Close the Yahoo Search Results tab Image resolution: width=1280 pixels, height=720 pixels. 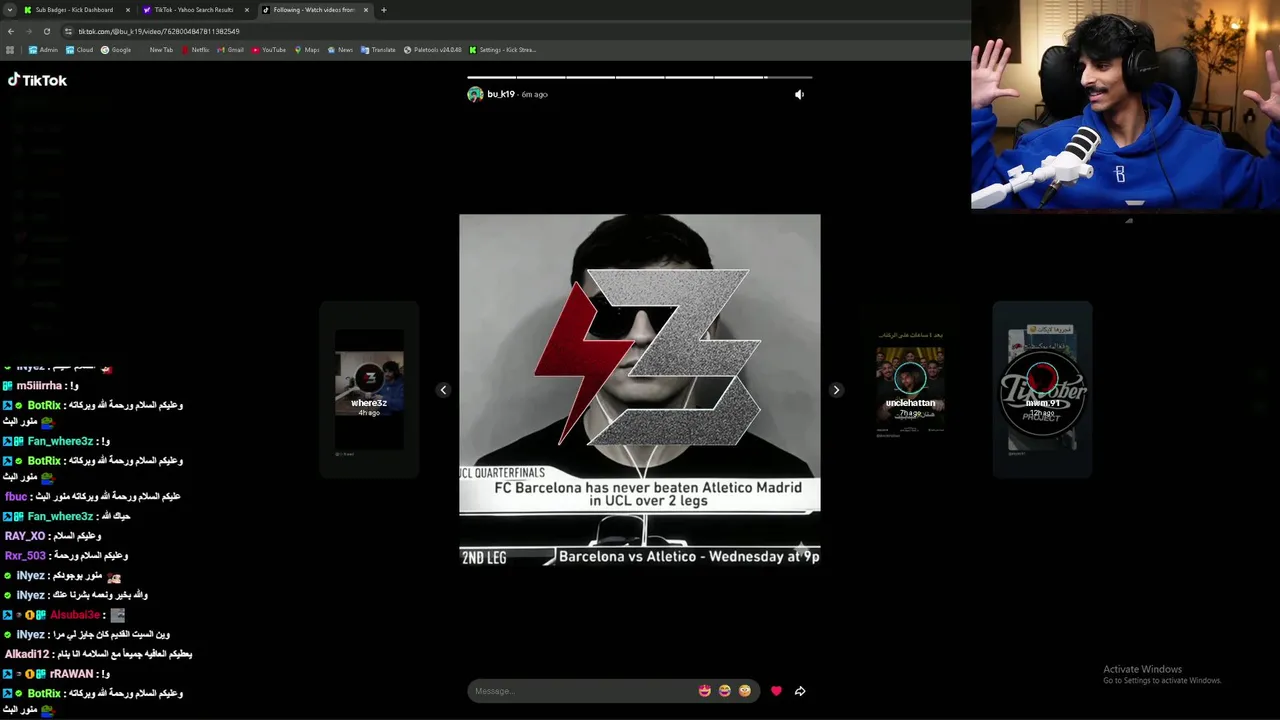[247, 10]
